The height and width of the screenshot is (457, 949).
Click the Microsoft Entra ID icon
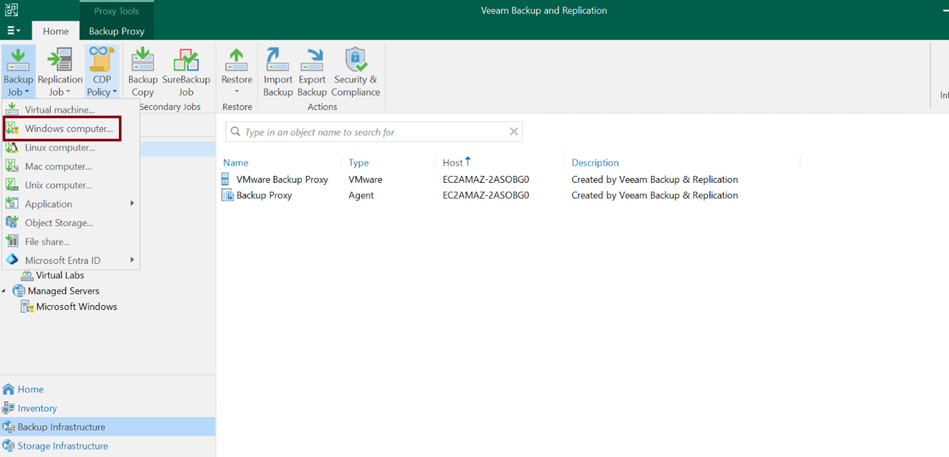(x=12, y=260)
